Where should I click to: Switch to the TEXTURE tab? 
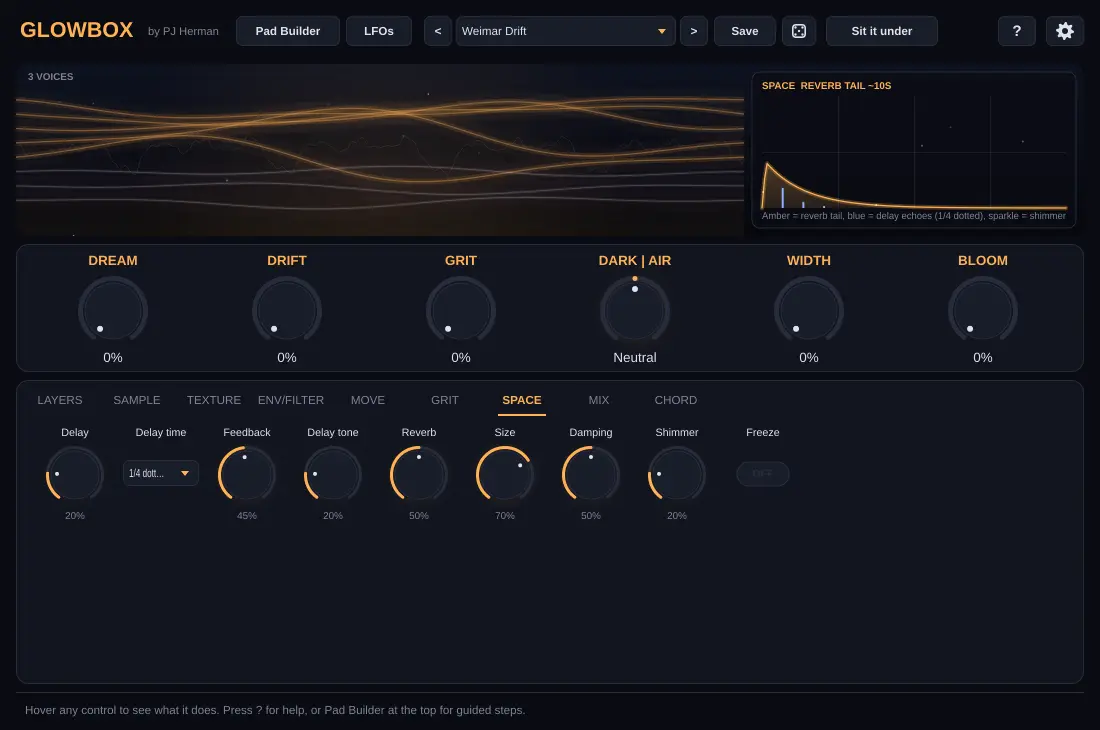(214, 400)
